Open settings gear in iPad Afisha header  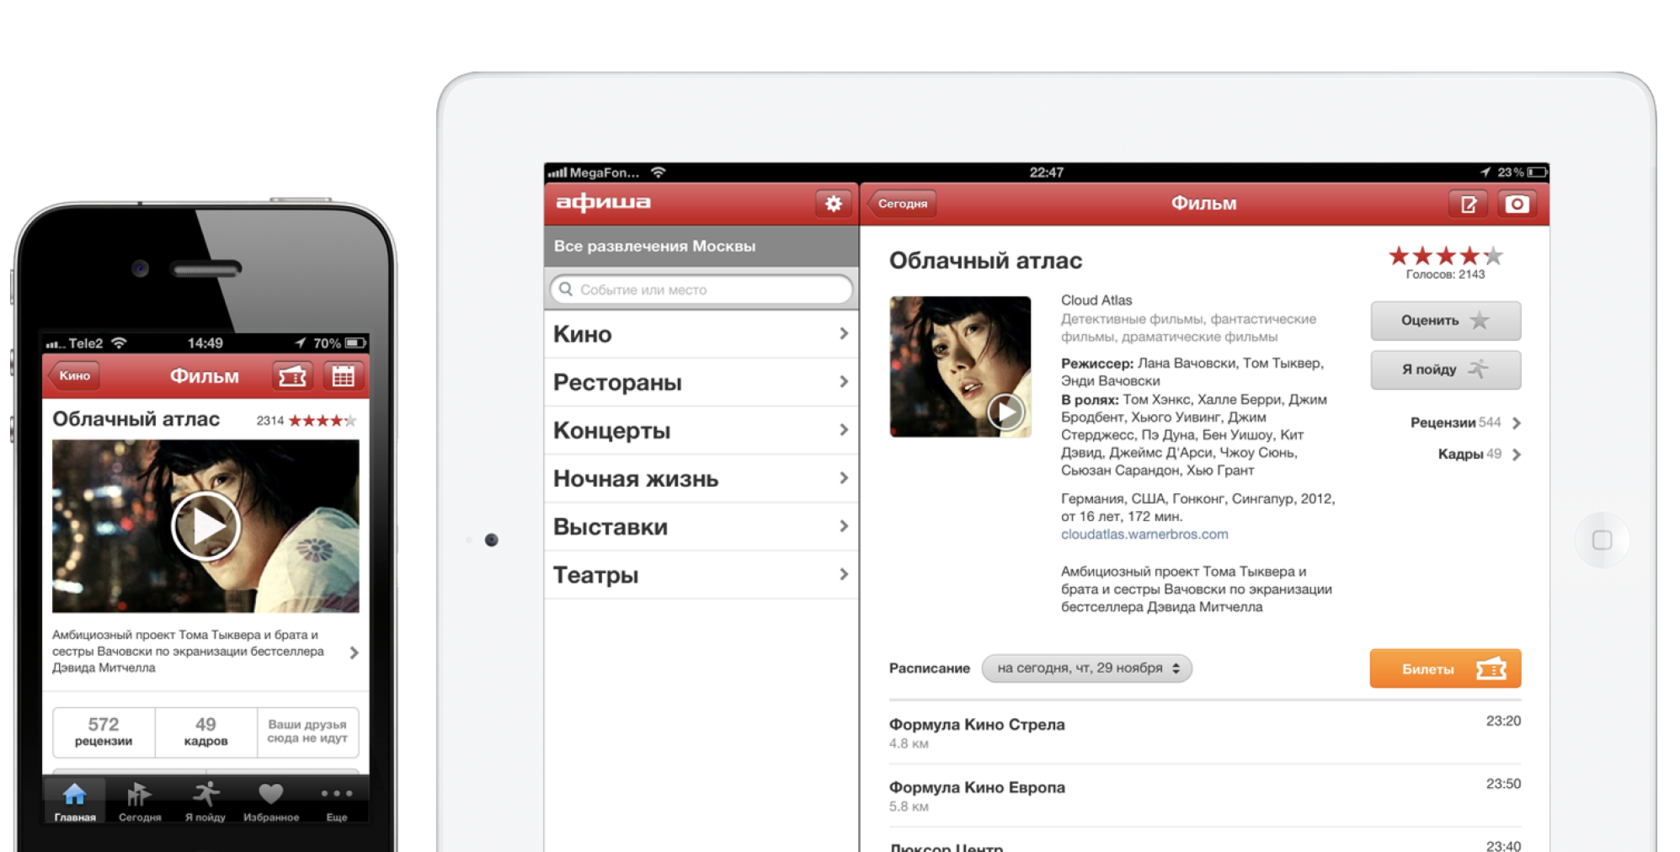click(833, 204)
